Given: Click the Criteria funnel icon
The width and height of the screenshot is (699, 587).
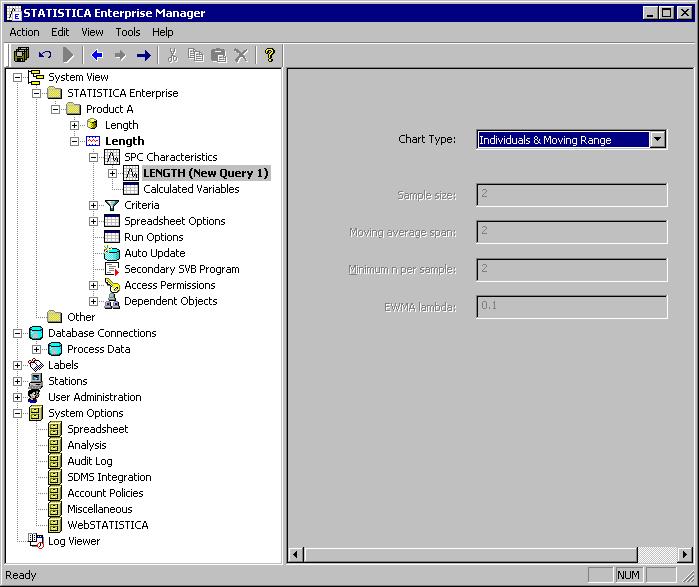Looking at the screenshot, I should point(112,205).
